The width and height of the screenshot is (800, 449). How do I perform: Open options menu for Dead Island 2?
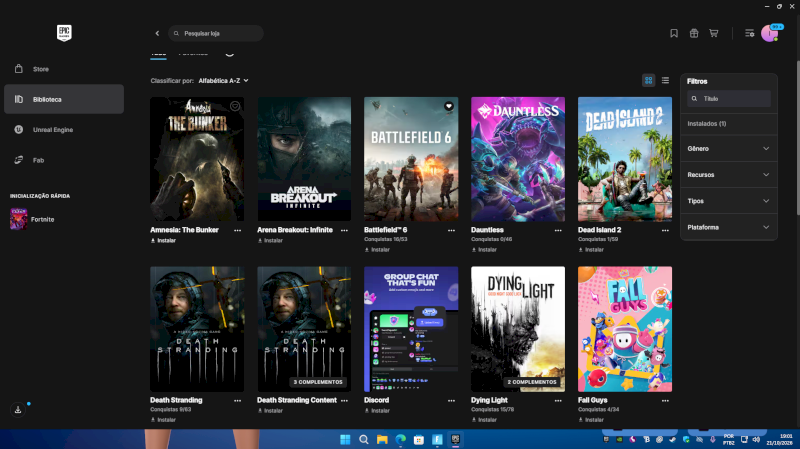point(665,230)
